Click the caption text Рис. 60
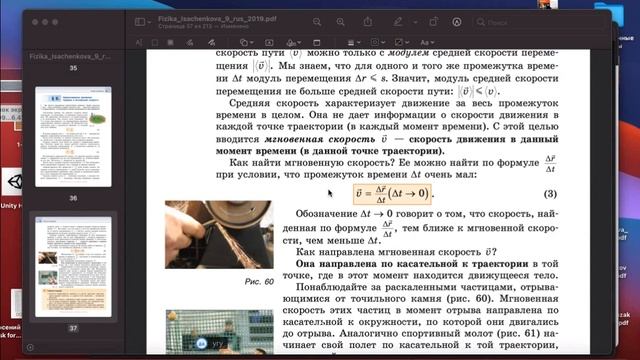Screen dimensions: 640x360 (x=259, y=282)
